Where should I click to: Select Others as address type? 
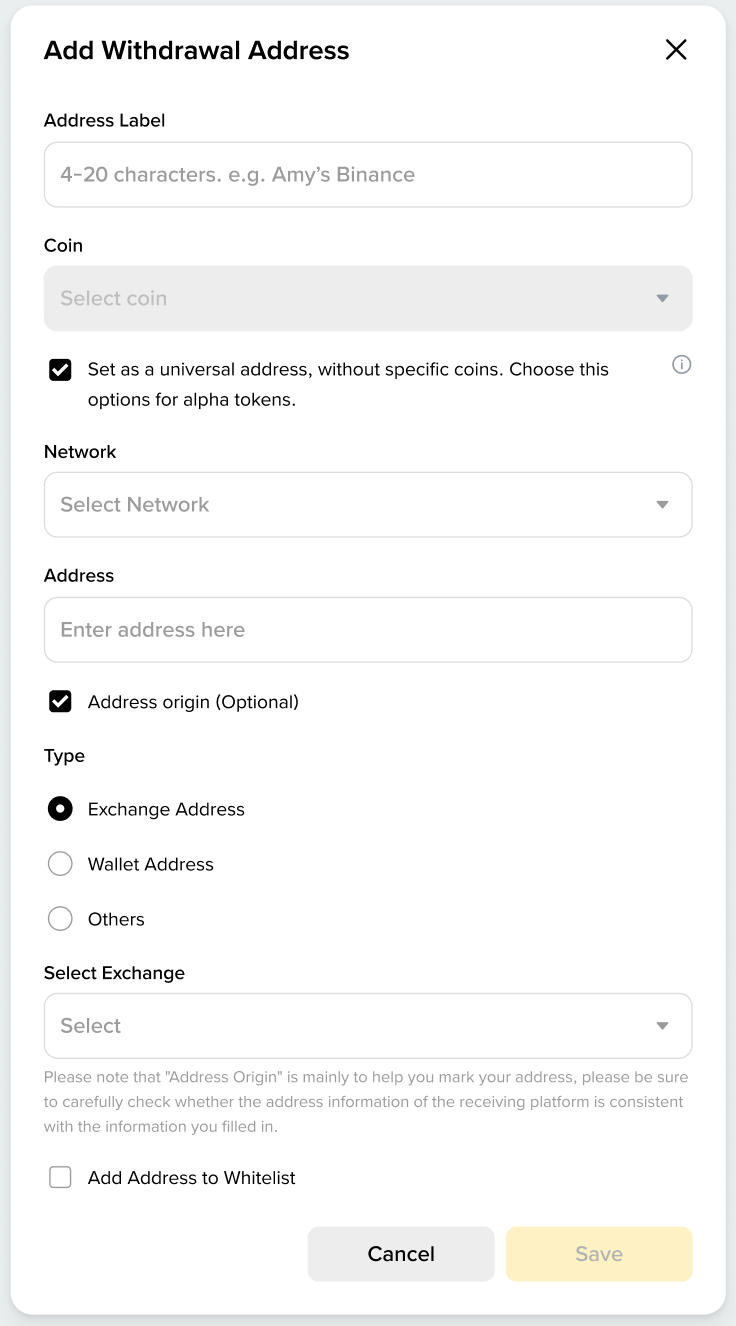tap(61, 919)
